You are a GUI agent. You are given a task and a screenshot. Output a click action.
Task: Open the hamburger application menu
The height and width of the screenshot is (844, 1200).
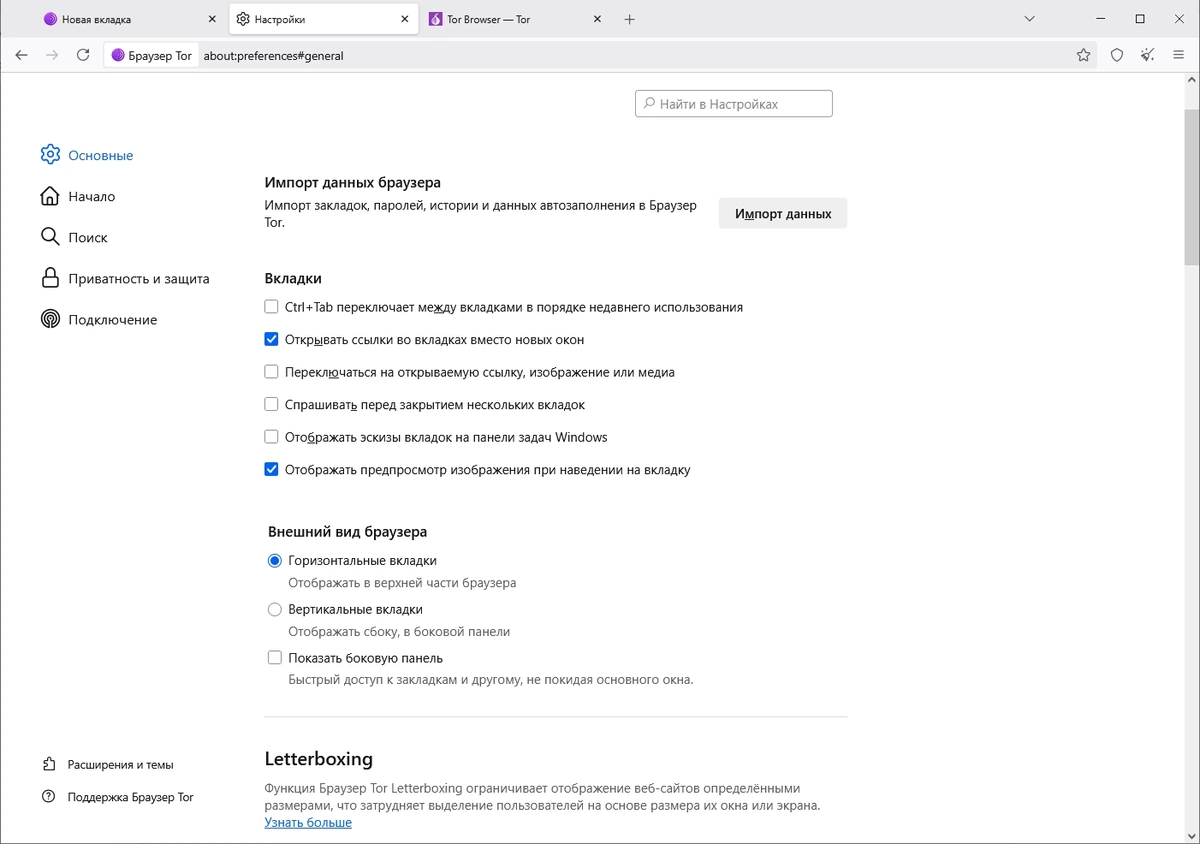pos(1179,55)
